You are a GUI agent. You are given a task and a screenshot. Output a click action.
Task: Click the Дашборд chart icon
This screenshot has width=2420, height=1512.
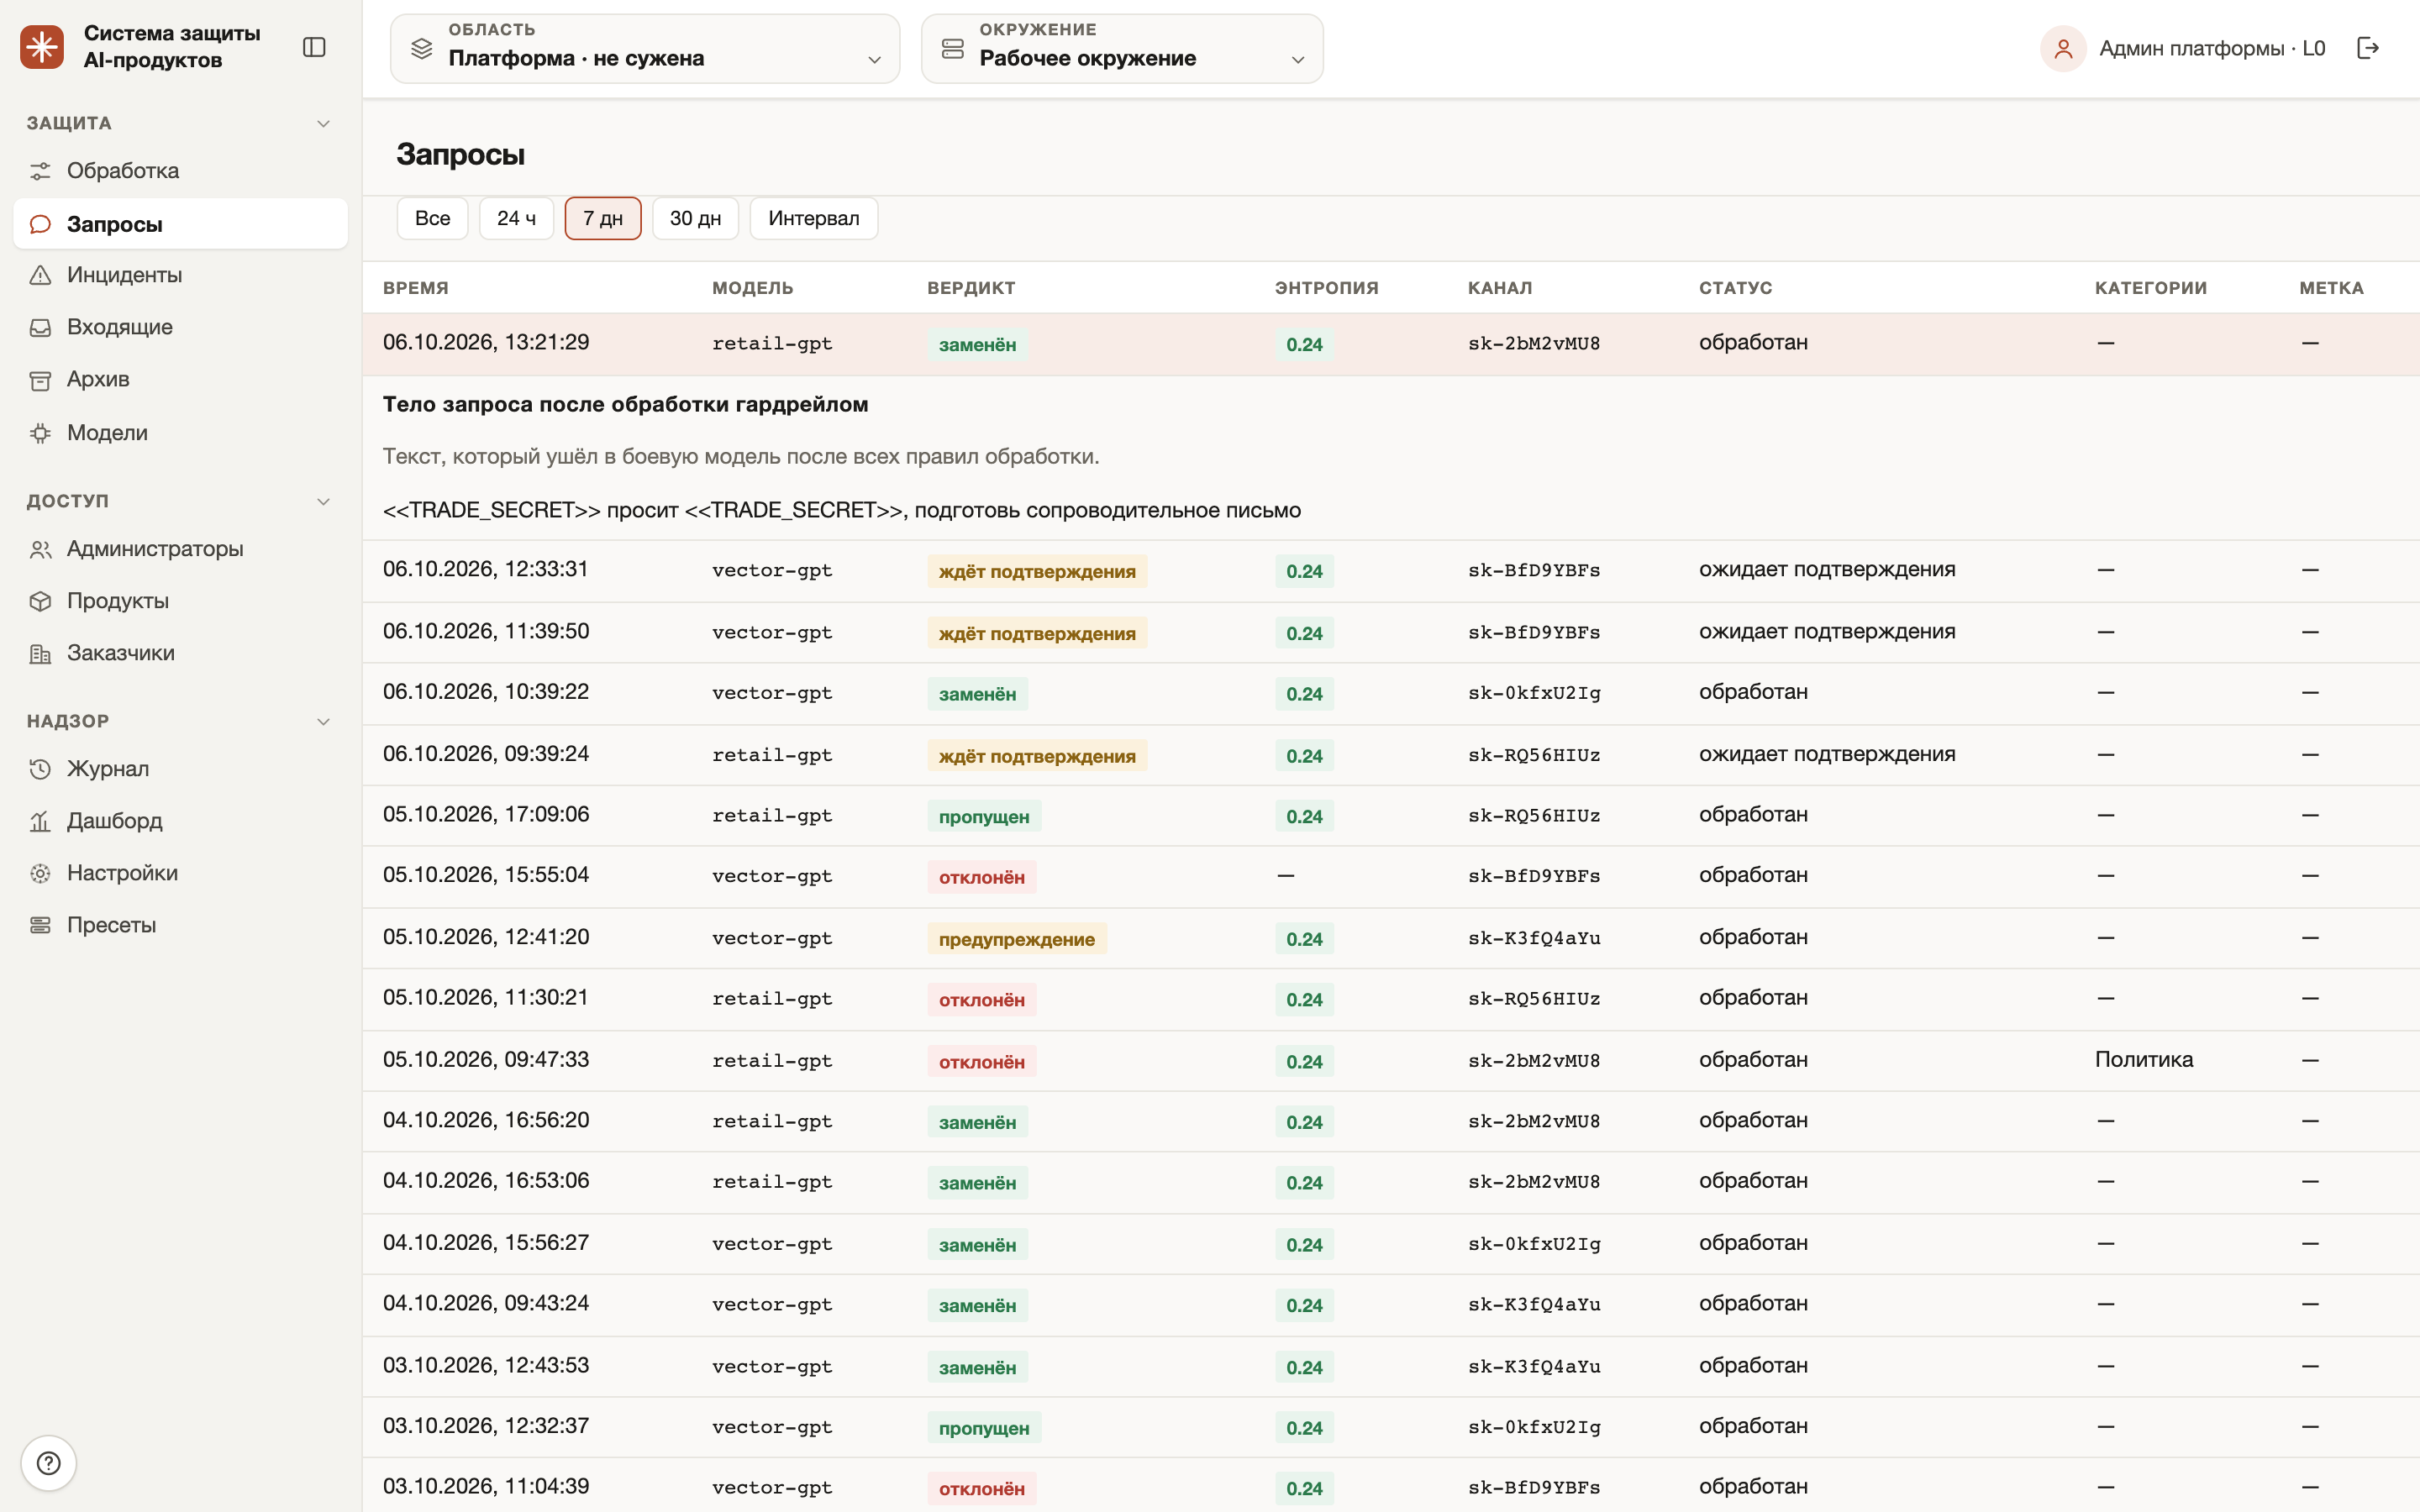40,821
